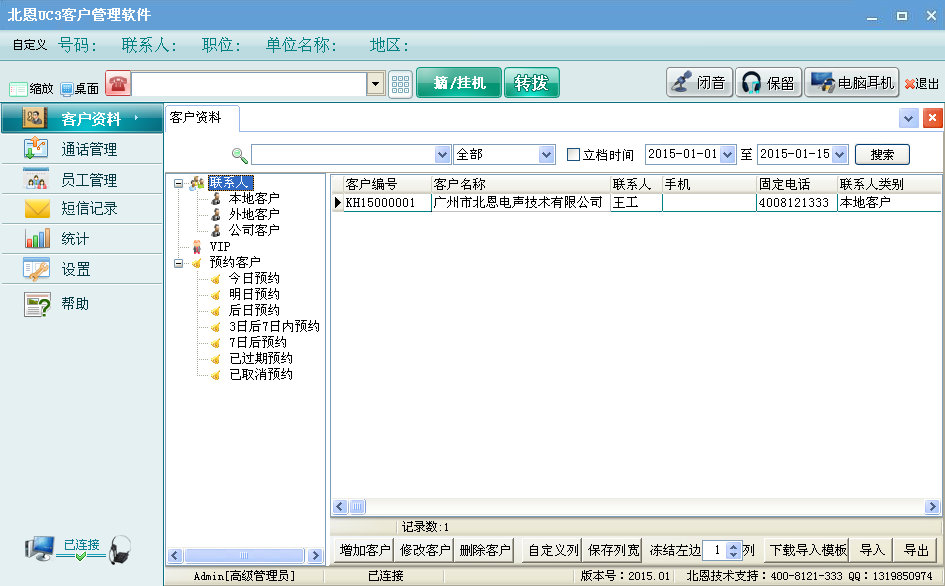Toggle the 保留 hold button
945x586 pixels.
click(x=768, y=82)
